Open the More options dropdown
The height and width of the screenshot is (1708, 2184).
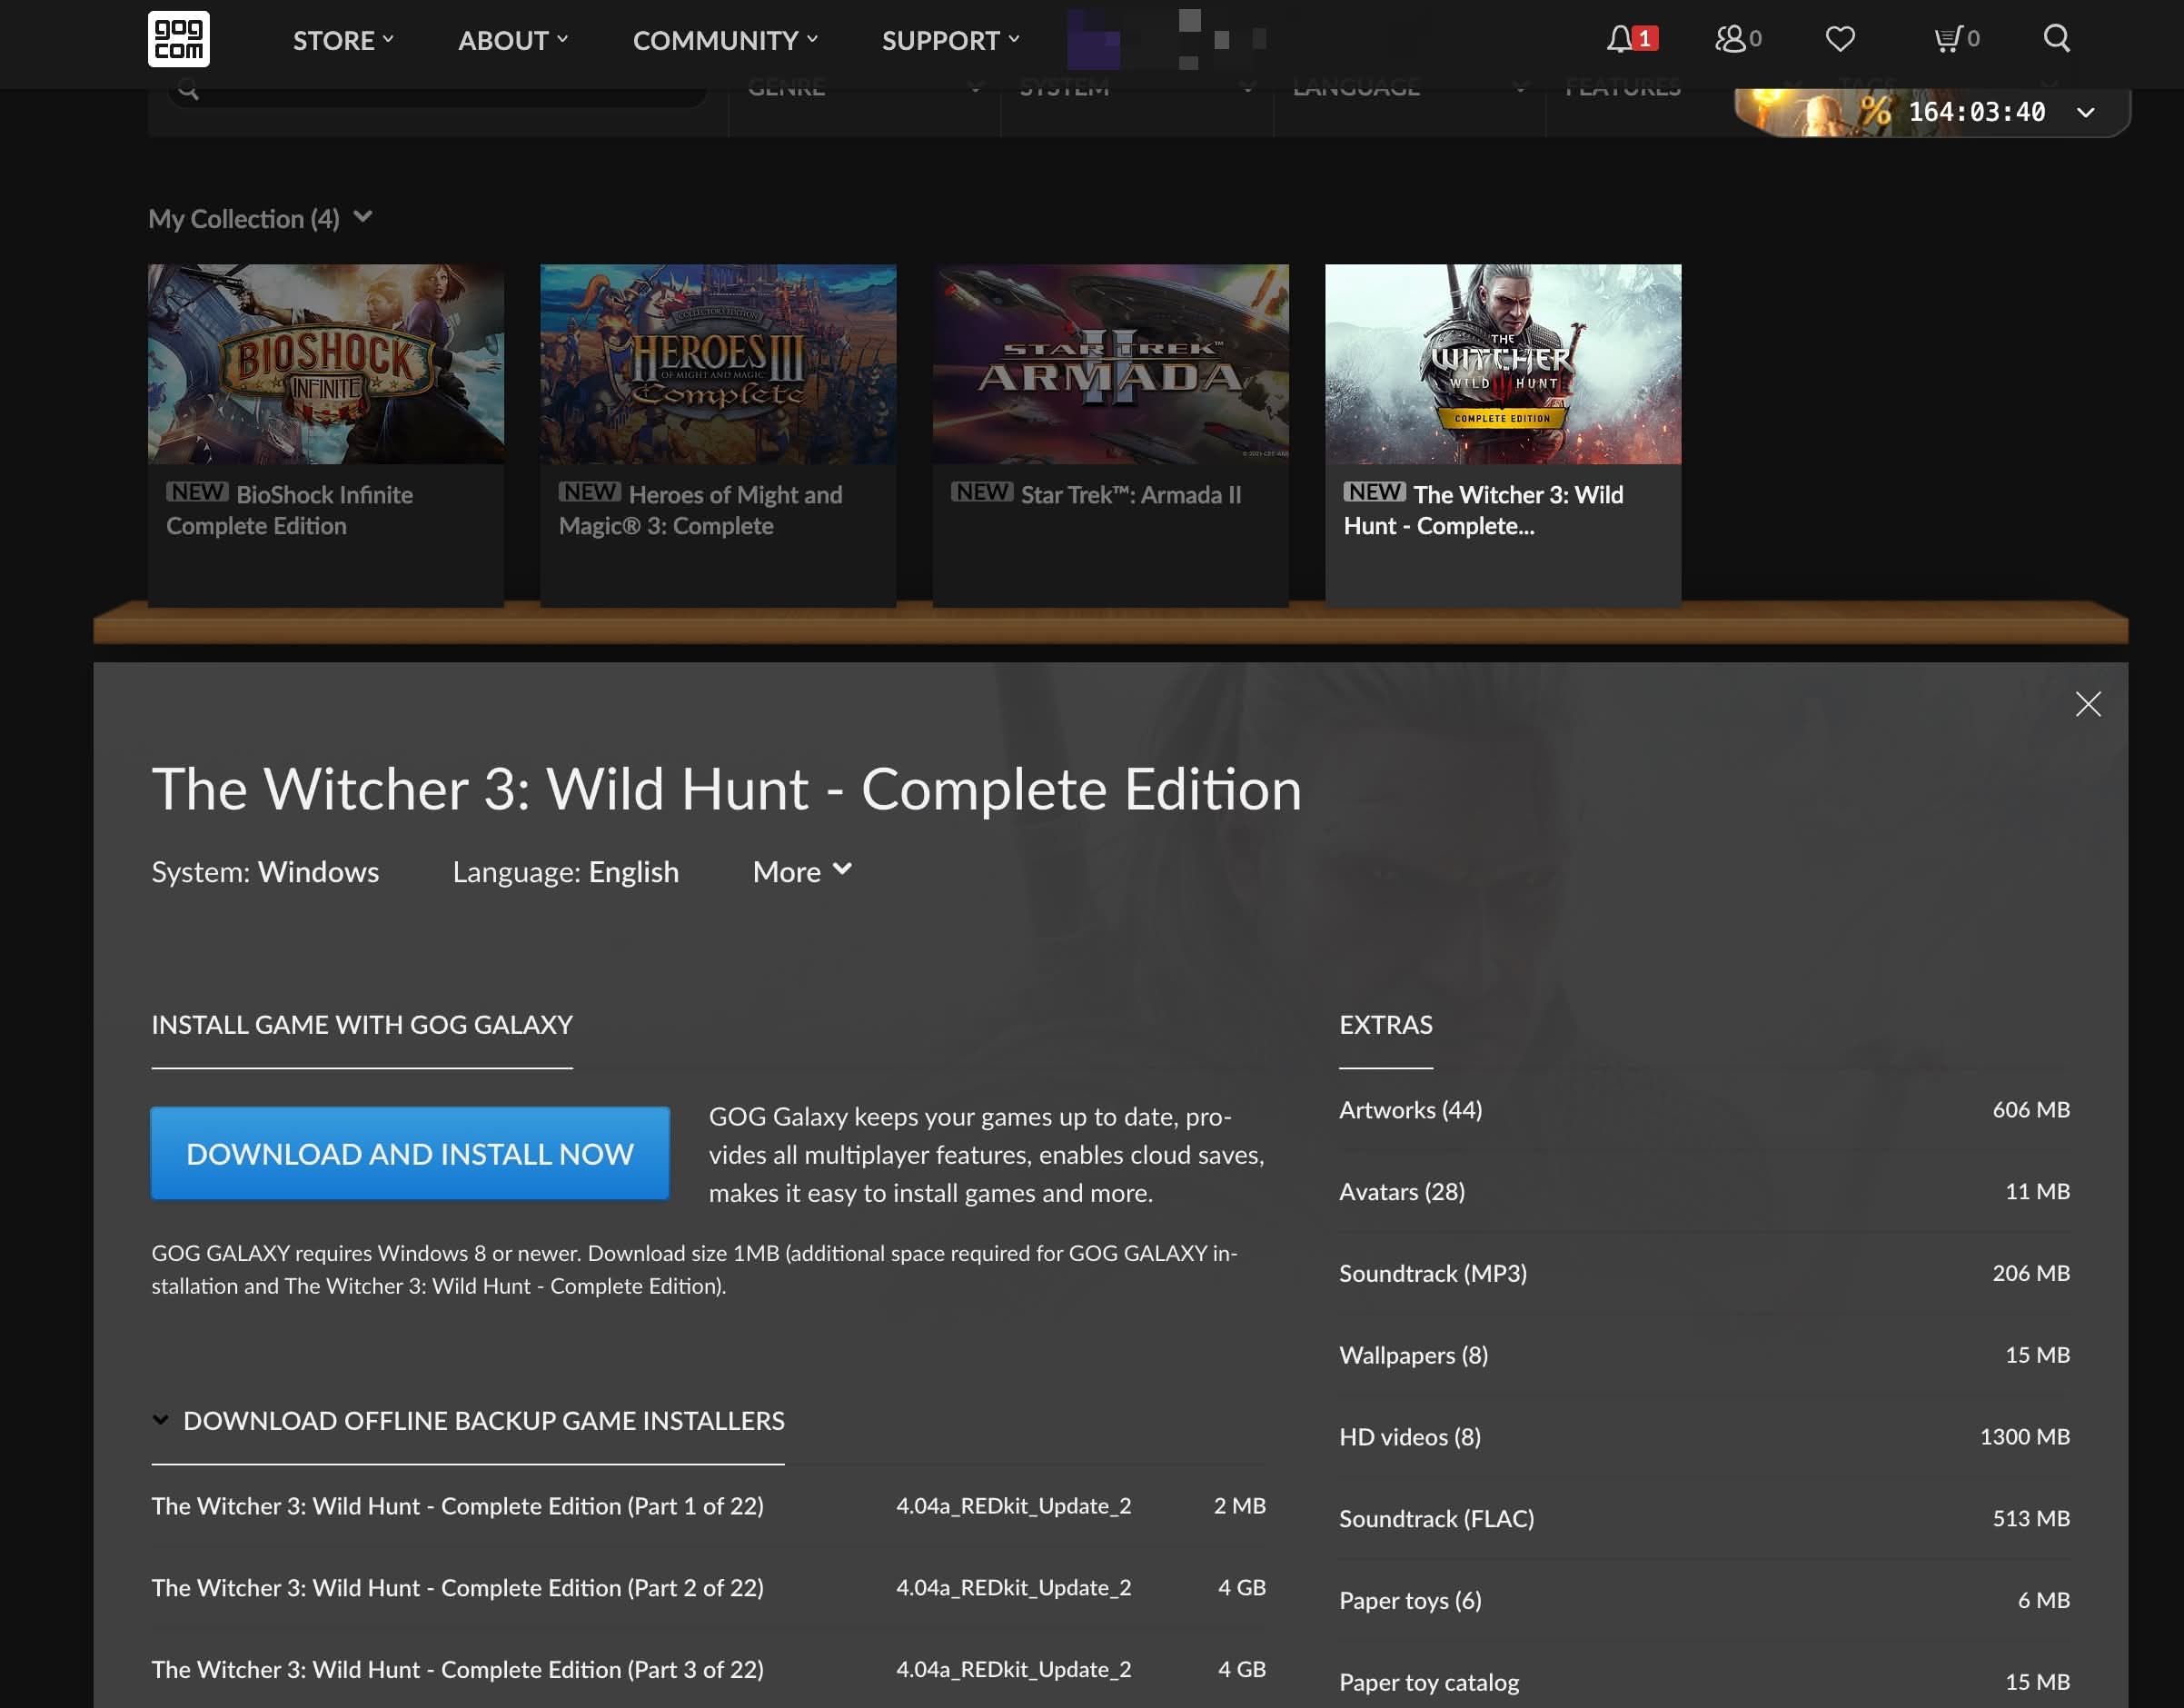[801, 871]
